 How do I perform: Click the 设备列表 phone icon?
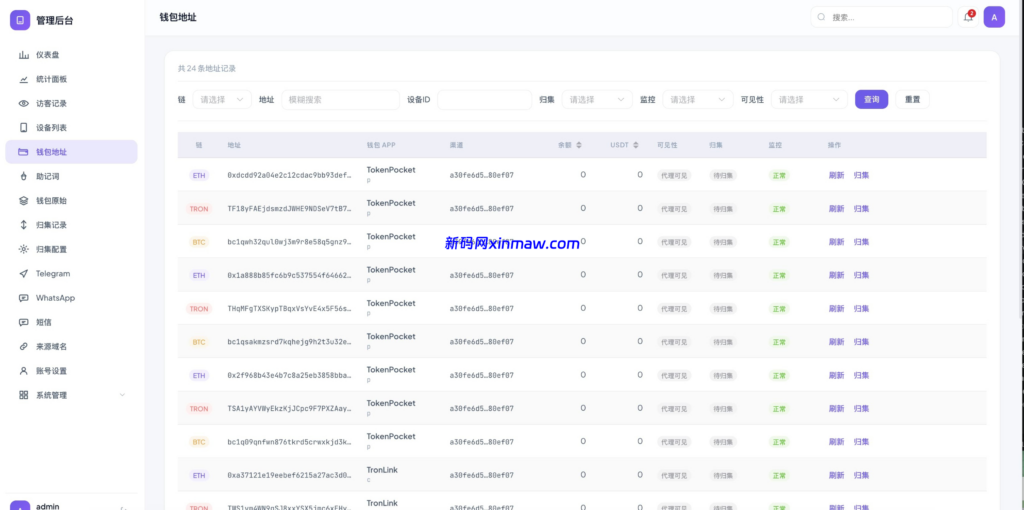24,127
